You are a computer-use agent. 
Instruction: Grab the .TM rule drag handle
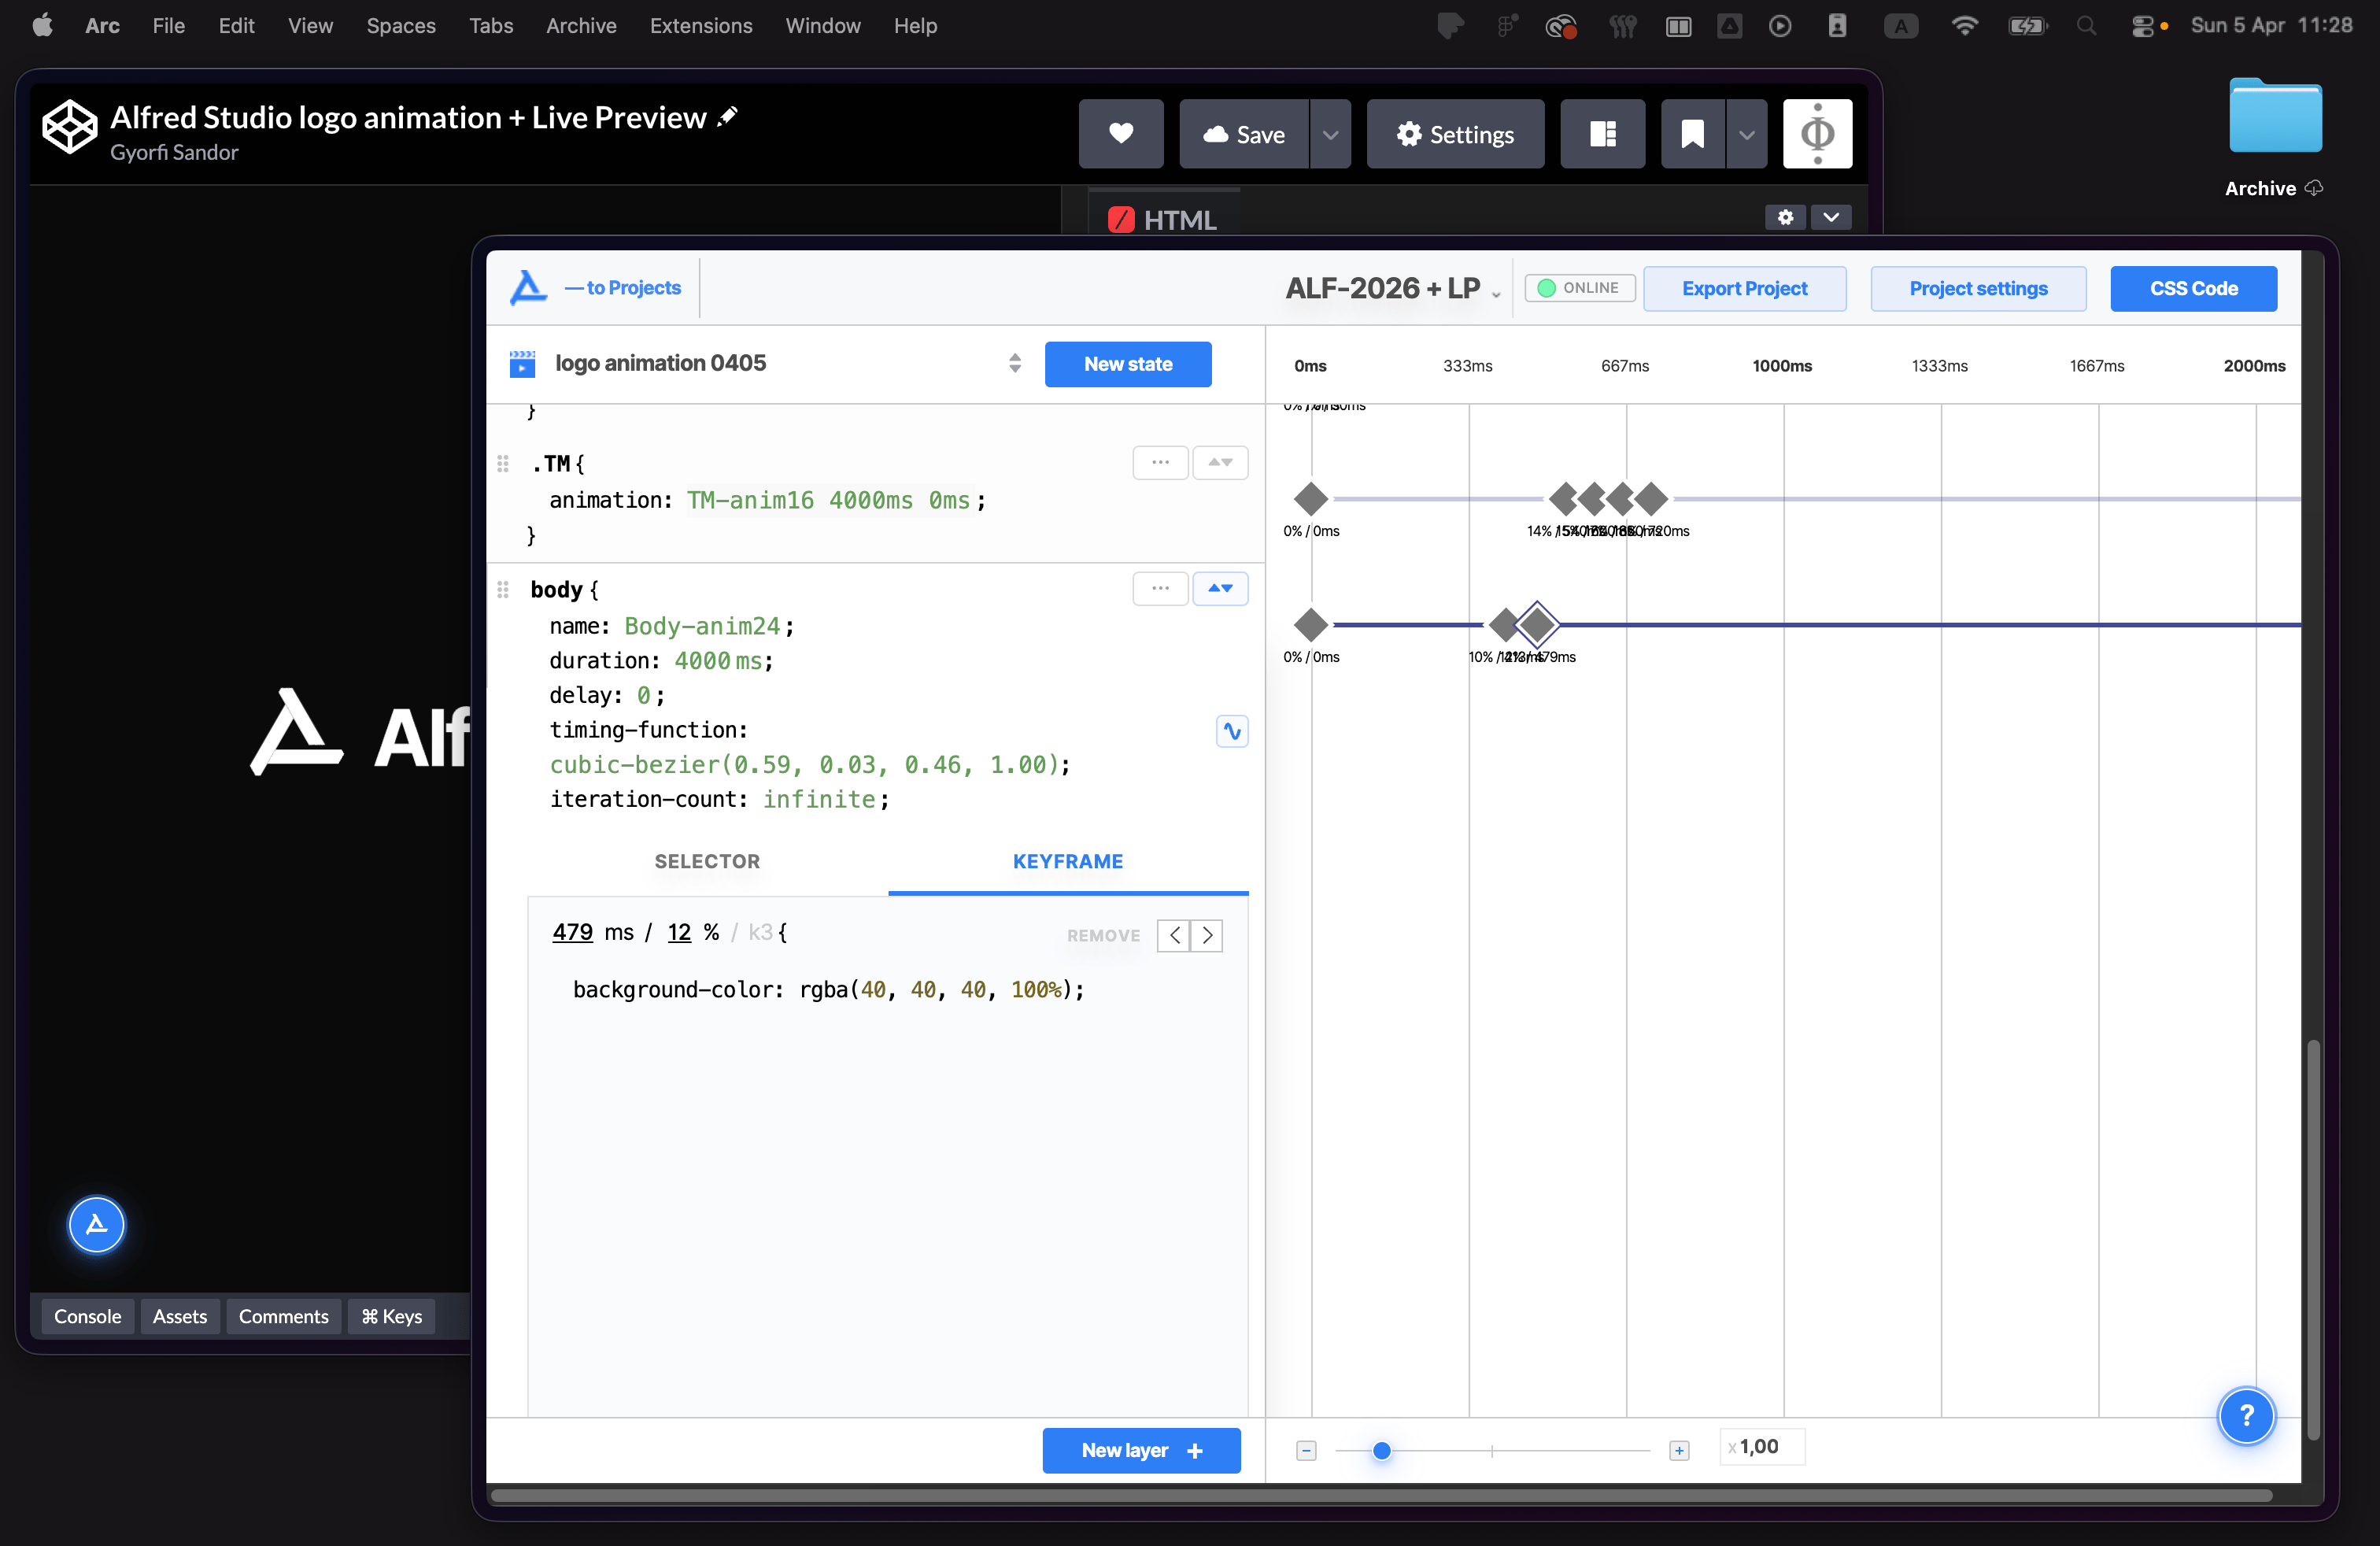pyautogui.click(x=503, y=463)
